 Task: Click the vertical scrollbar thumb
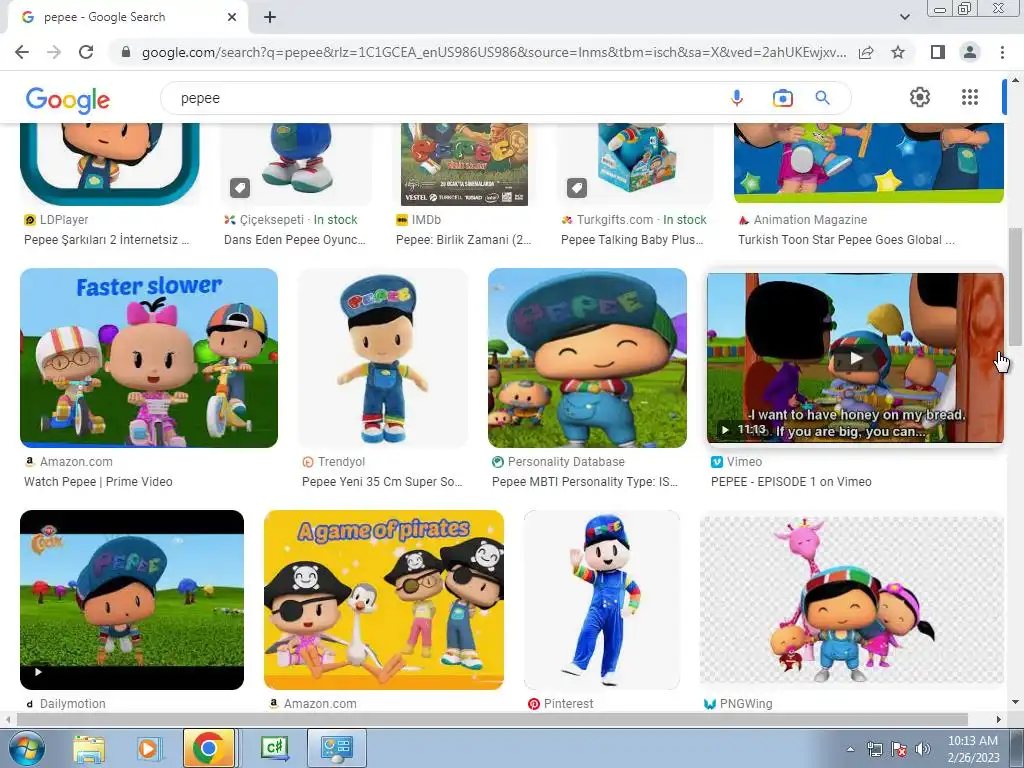[x=1015, y=287]
